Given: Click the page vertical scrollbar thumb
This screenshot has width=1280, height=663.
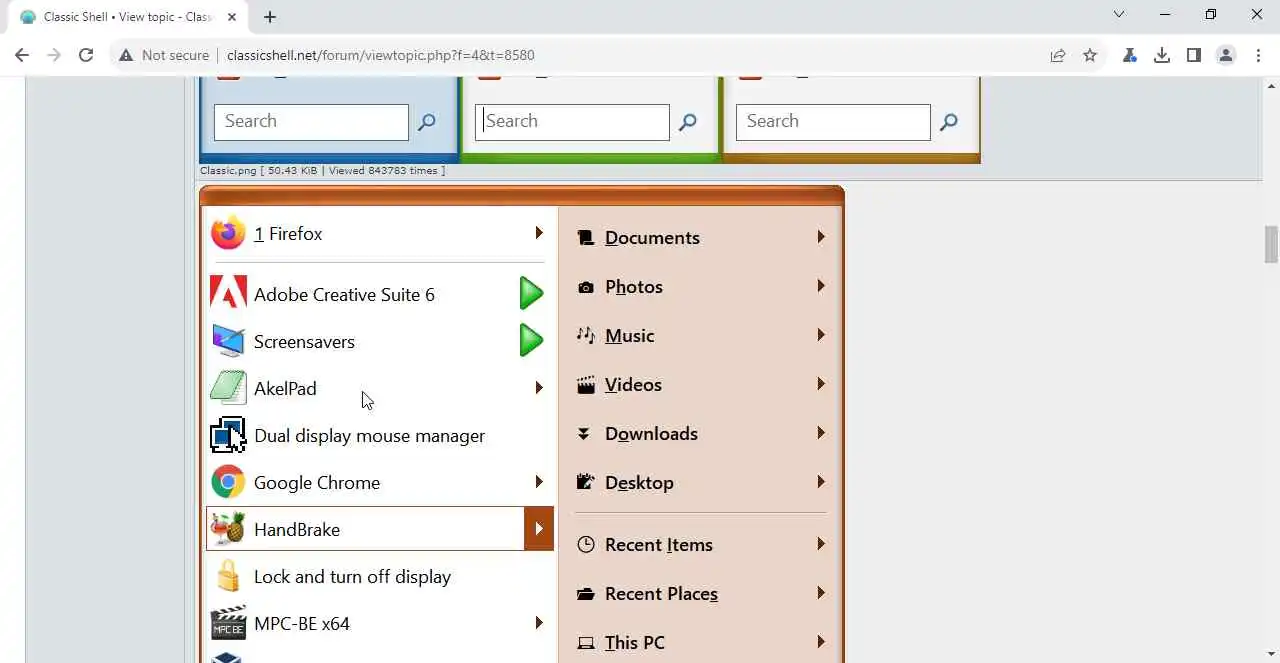Looking at the screenshot, I should (x=1271, y=245).
